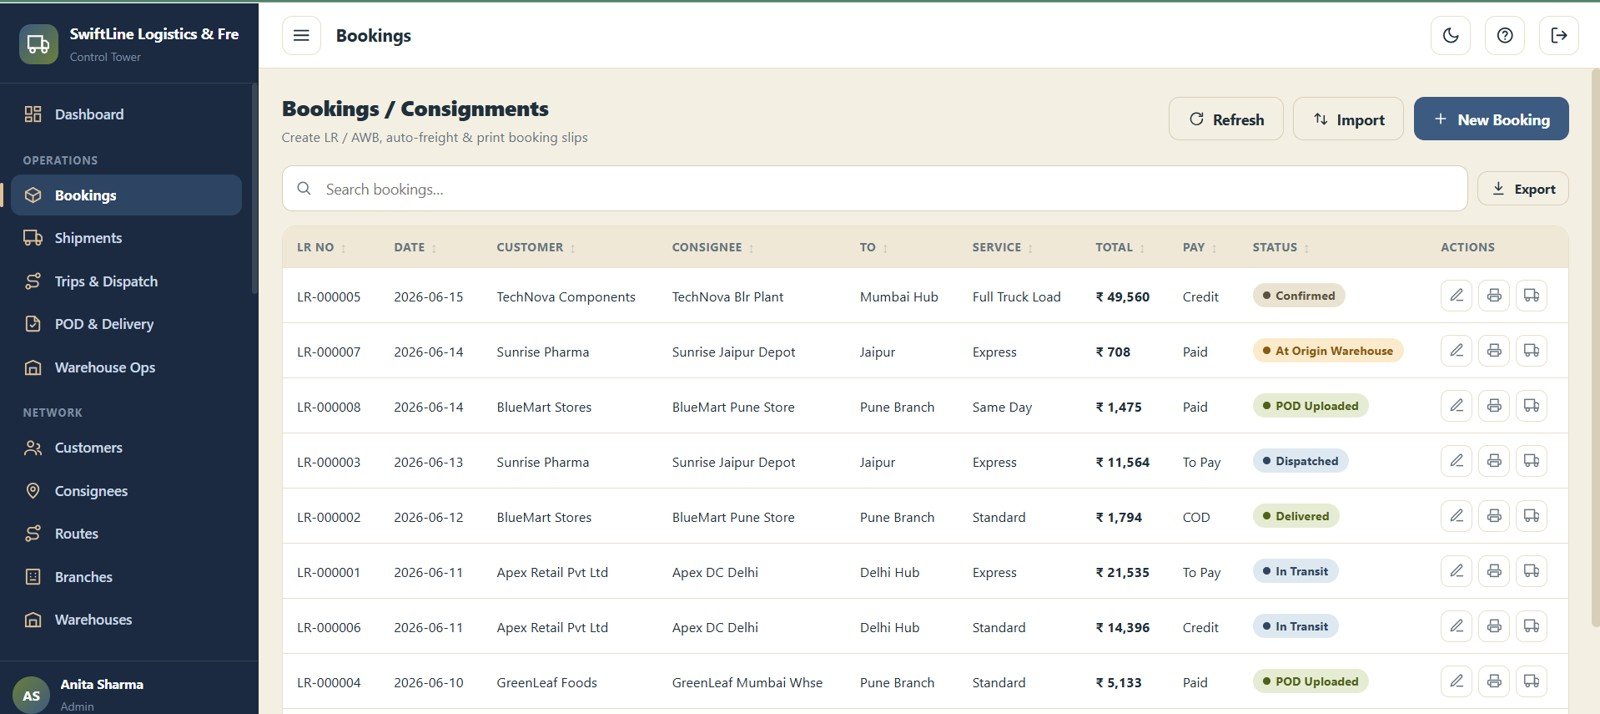Click the Delivered status badge

pyautogui.click(x=1296, y=516)
